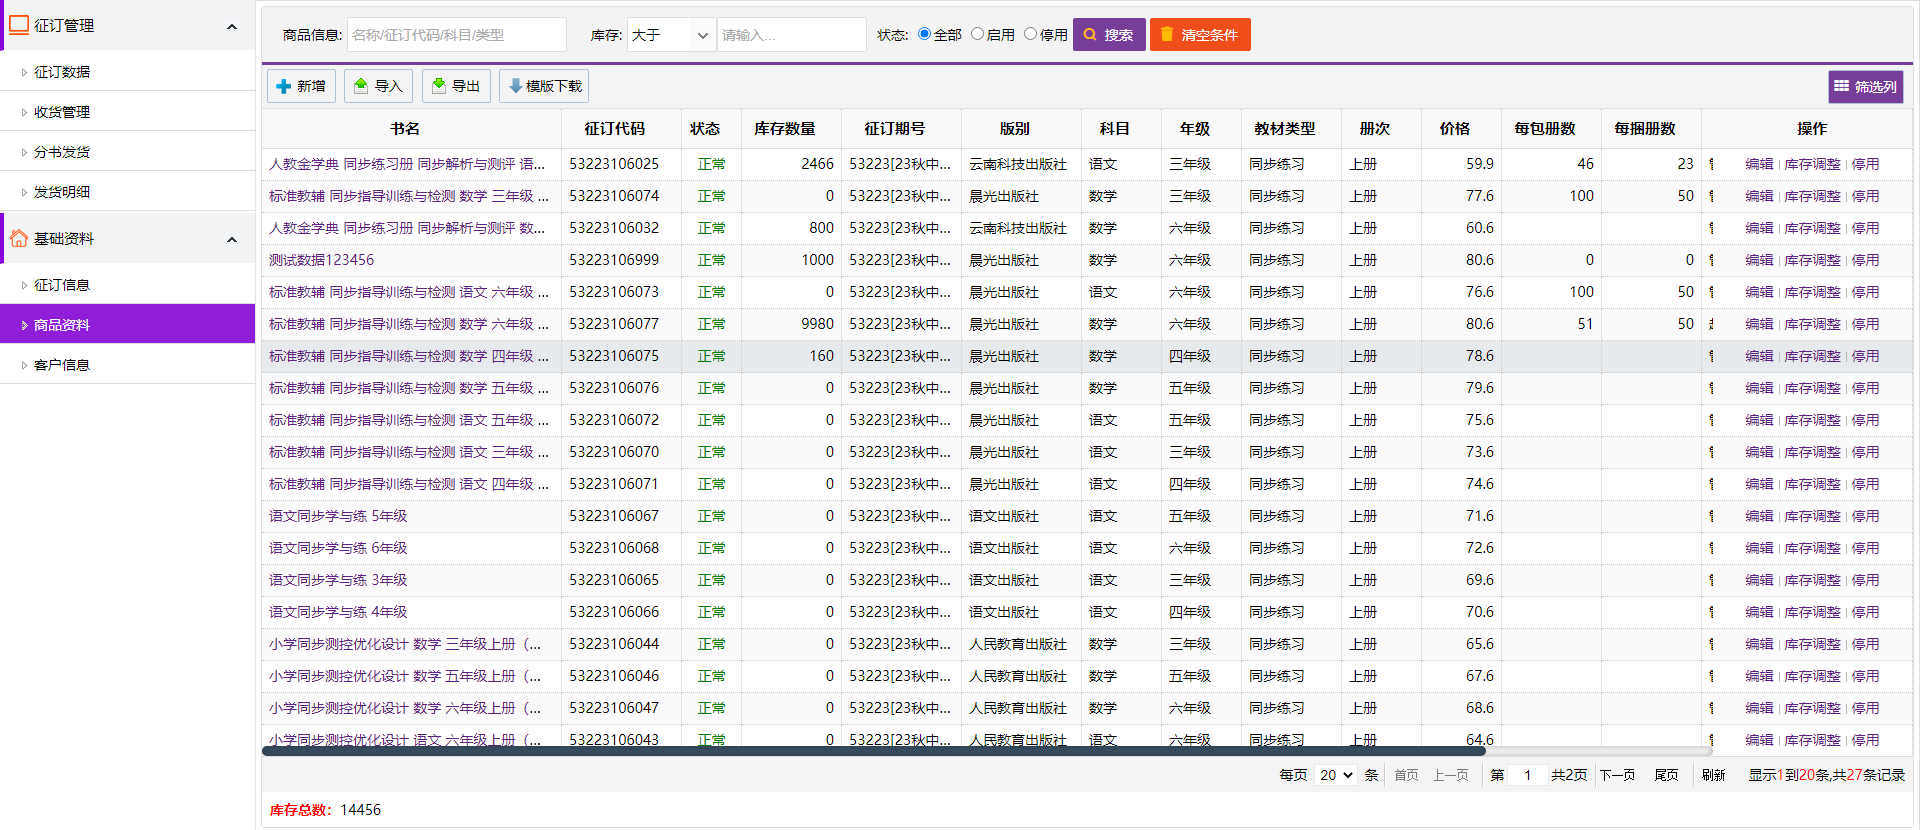Click the 清空条件 button
This screenshot has height=830, width=1920.
click(1200, 35)
